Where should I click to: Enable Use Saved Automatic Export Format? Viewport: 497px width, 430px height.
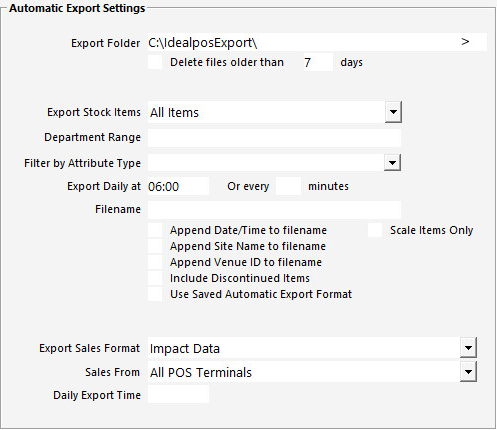(155, 294)
